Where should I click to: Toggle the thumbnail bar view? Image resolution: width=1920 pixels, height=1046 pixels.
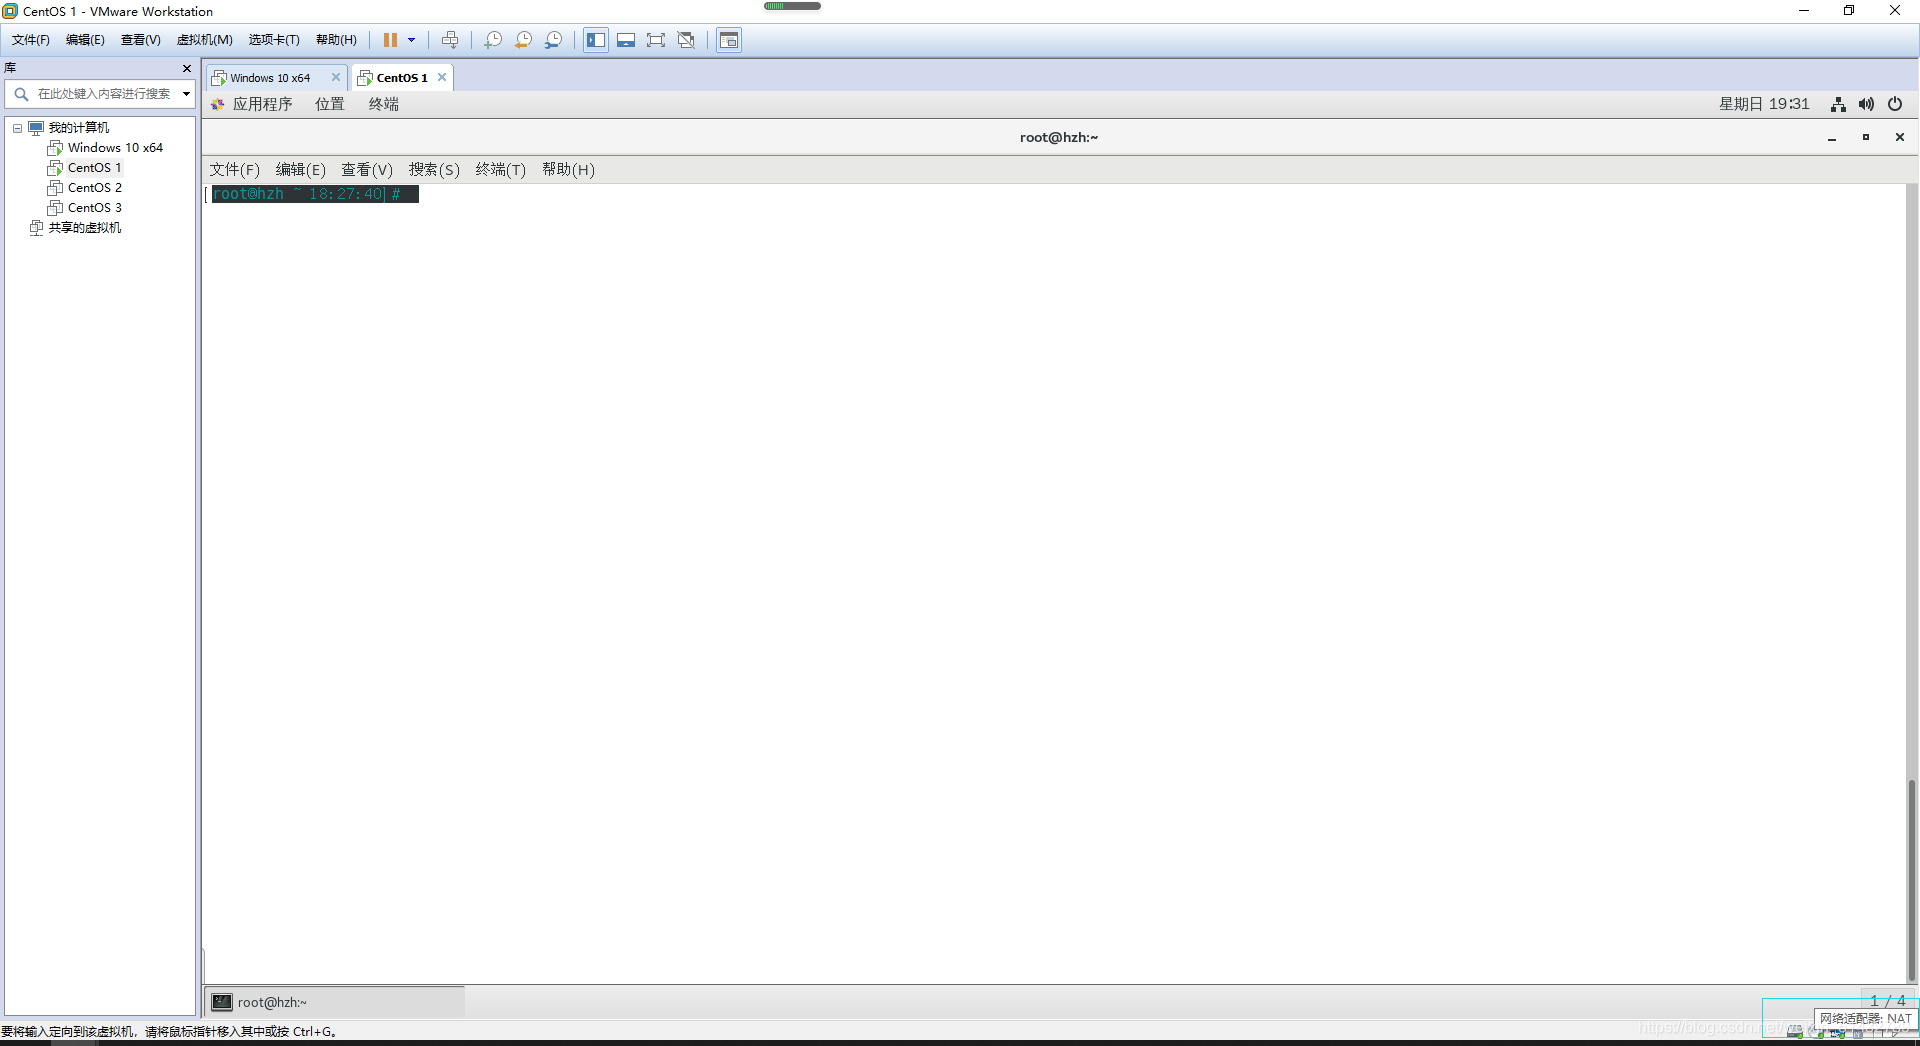(x=626, y=40)
